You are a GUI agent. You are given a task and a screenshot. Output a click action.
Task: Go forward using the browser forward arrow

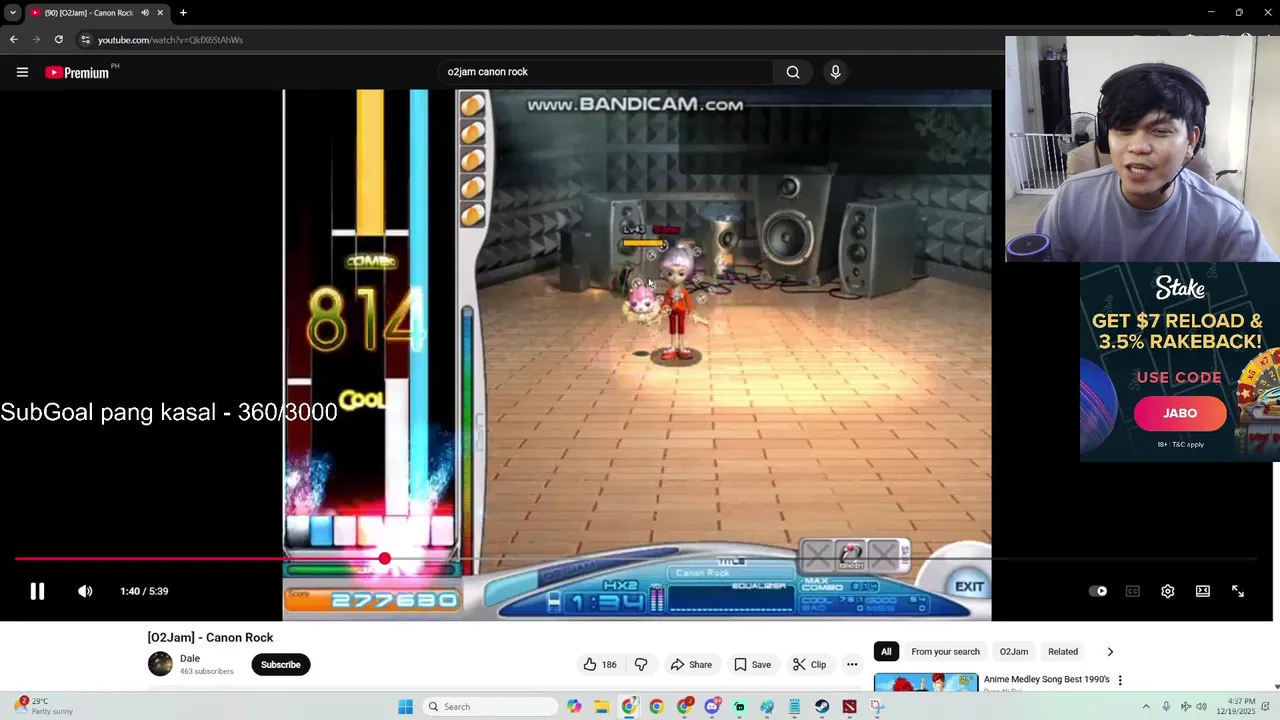coord(36,40)
